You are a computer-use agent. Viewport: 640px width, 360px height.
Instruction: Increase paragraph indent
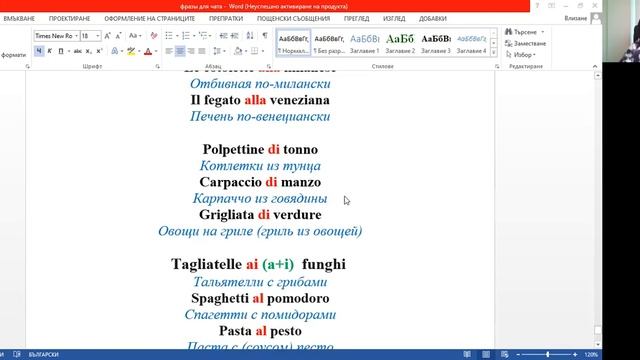point(235,36)
